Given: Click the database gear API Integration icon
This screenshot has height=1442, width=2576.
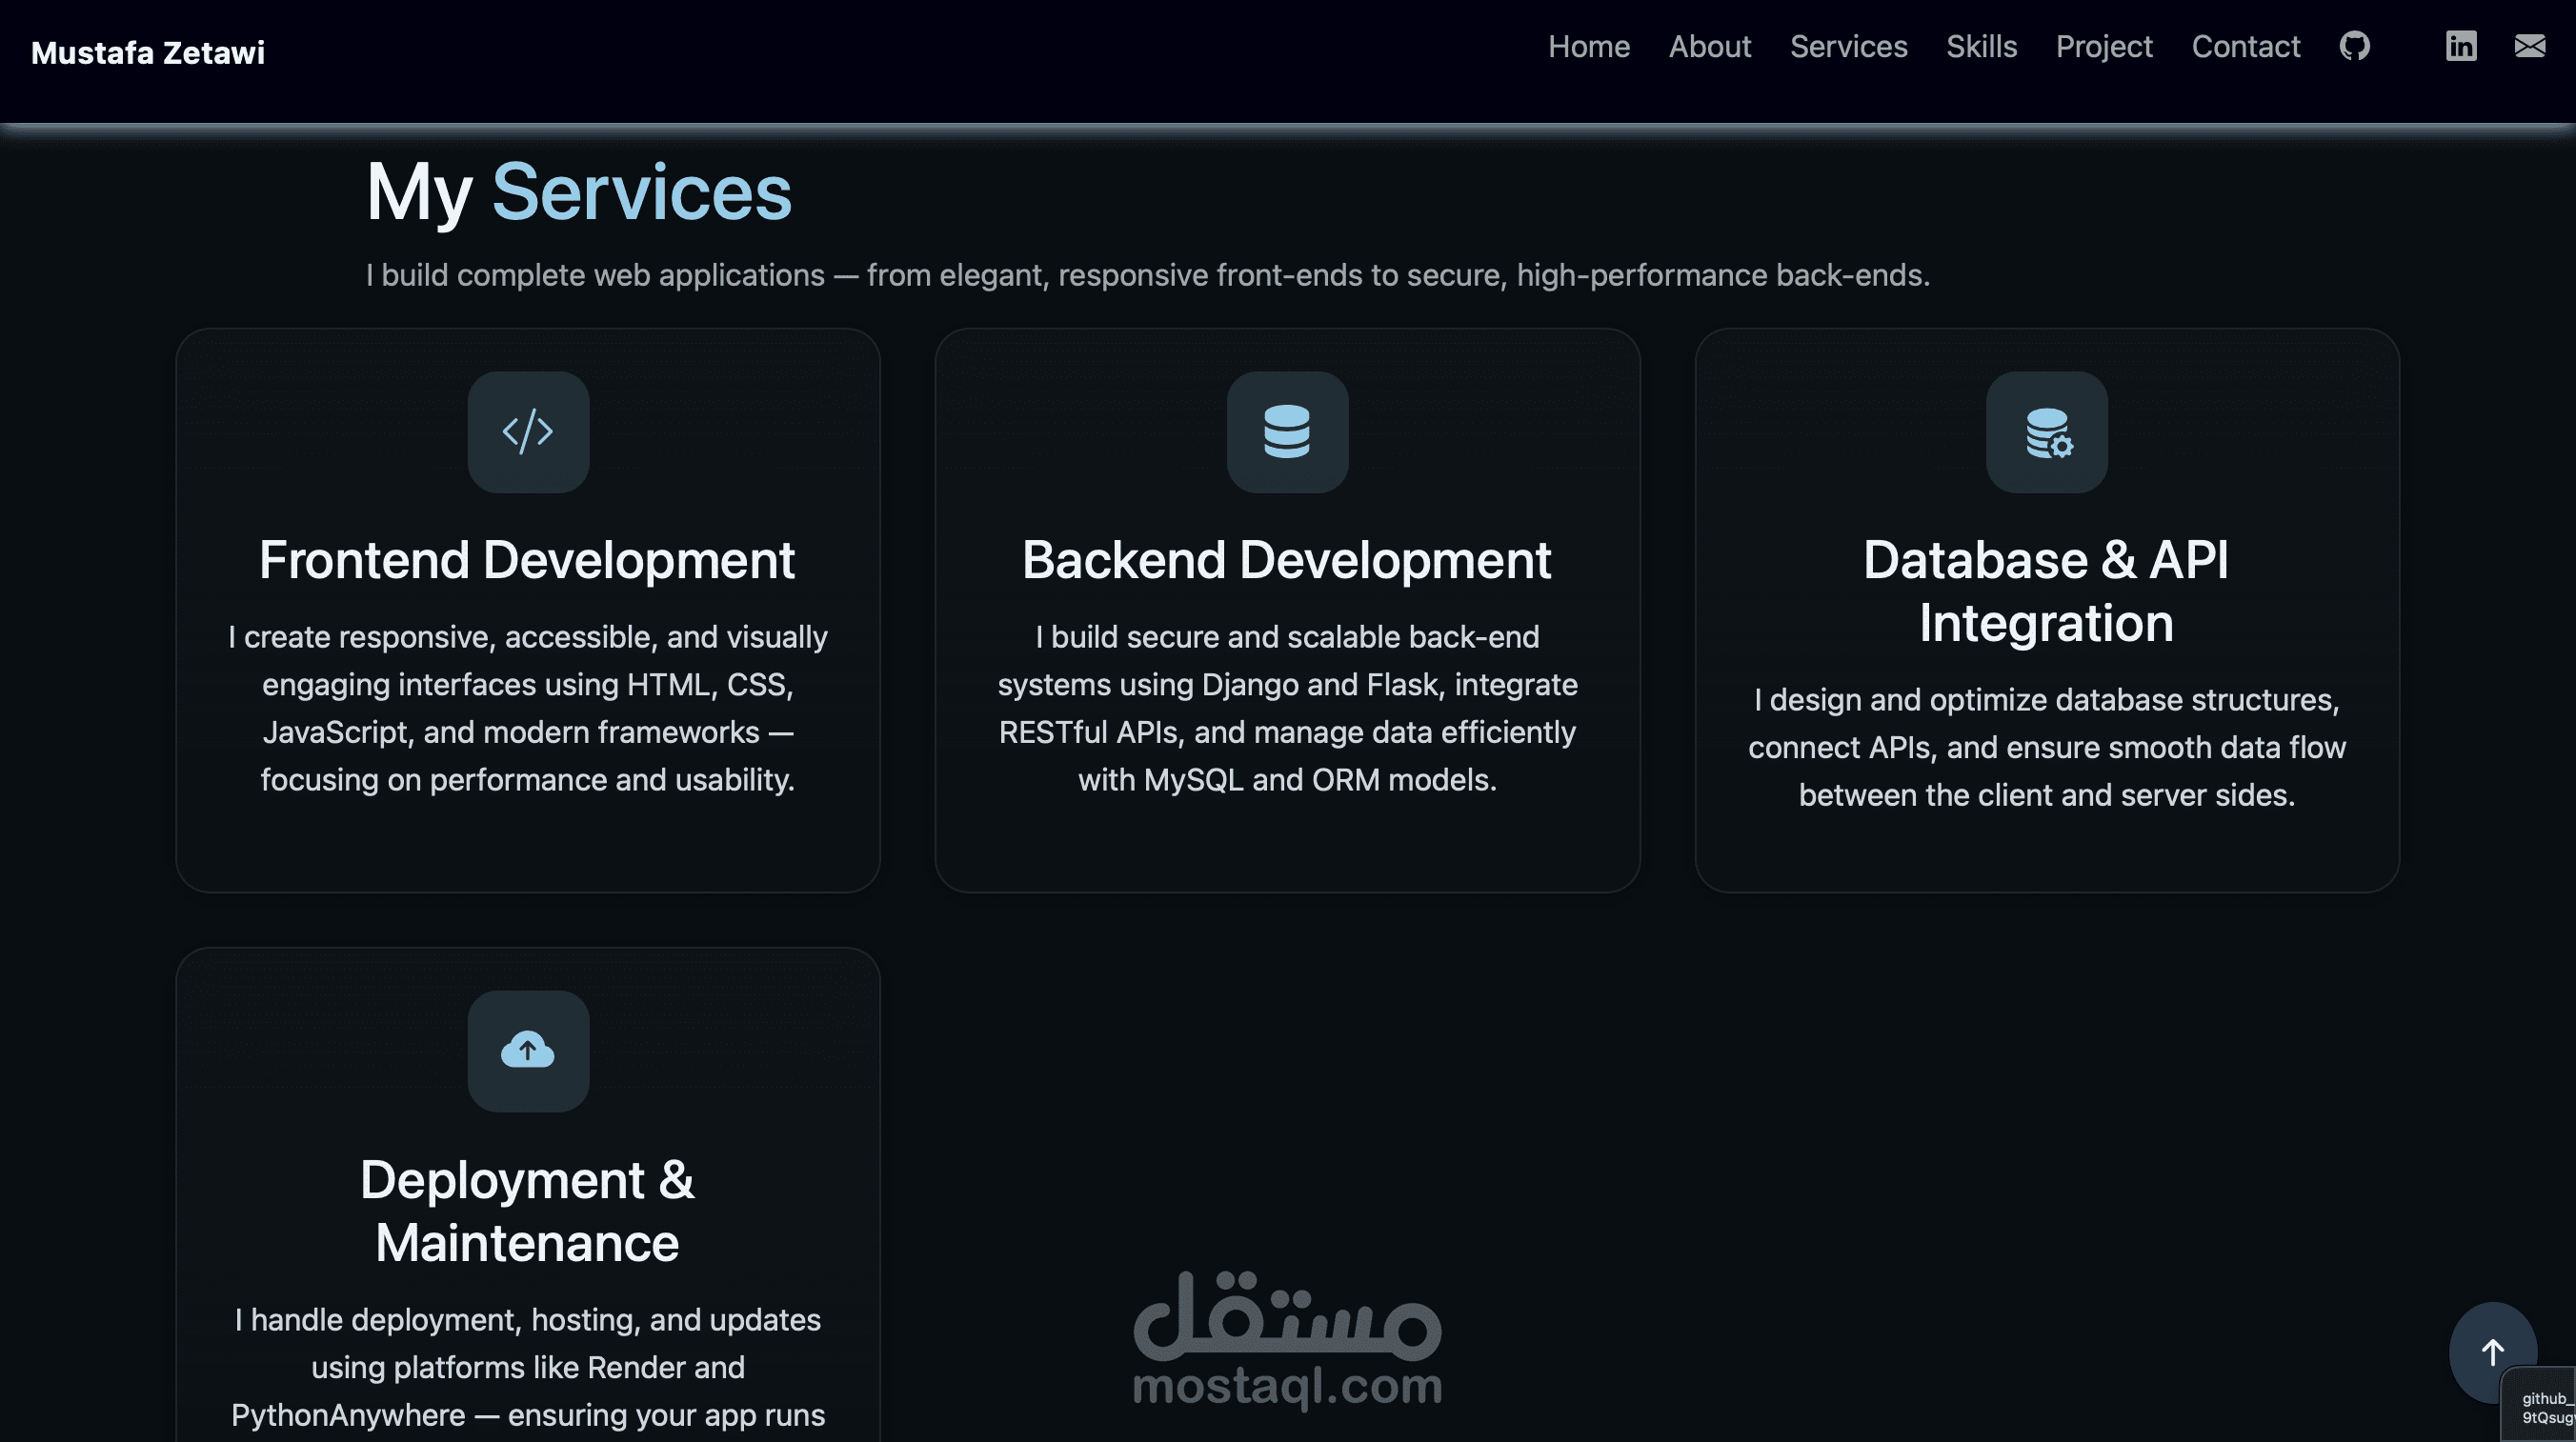Looking at the screenshot, I should (2046, 432).
